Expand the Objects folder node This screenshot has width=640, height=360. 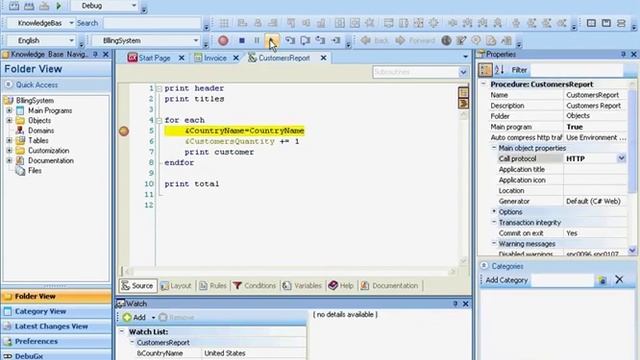9,120
